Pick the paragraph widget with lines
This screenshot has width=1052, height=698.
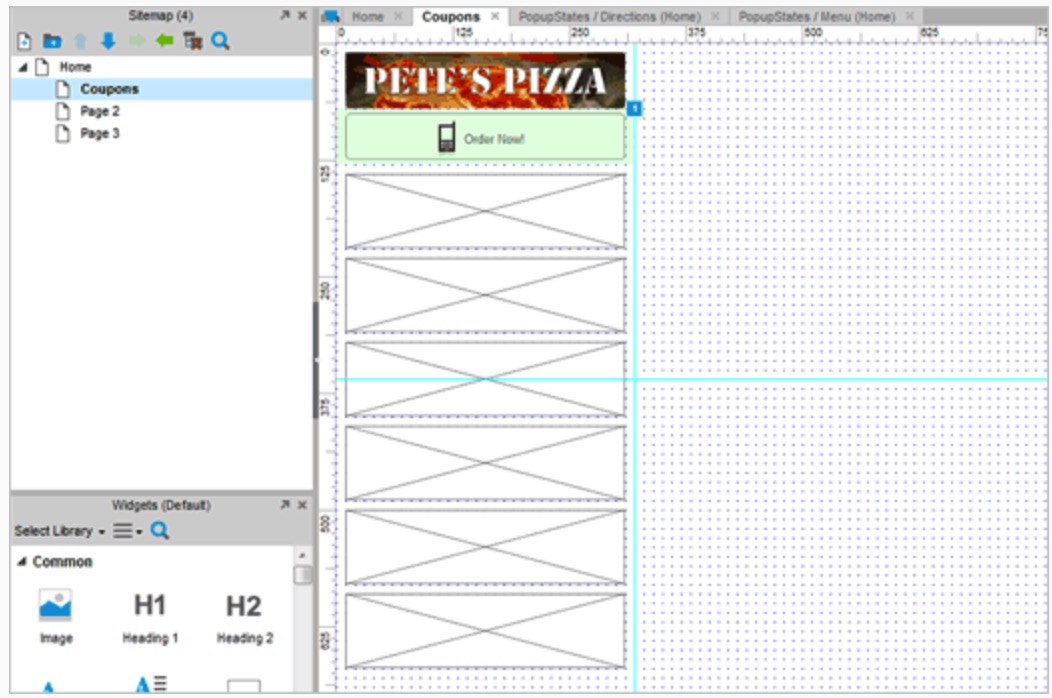pyautogui.click(x=150, y=685)
